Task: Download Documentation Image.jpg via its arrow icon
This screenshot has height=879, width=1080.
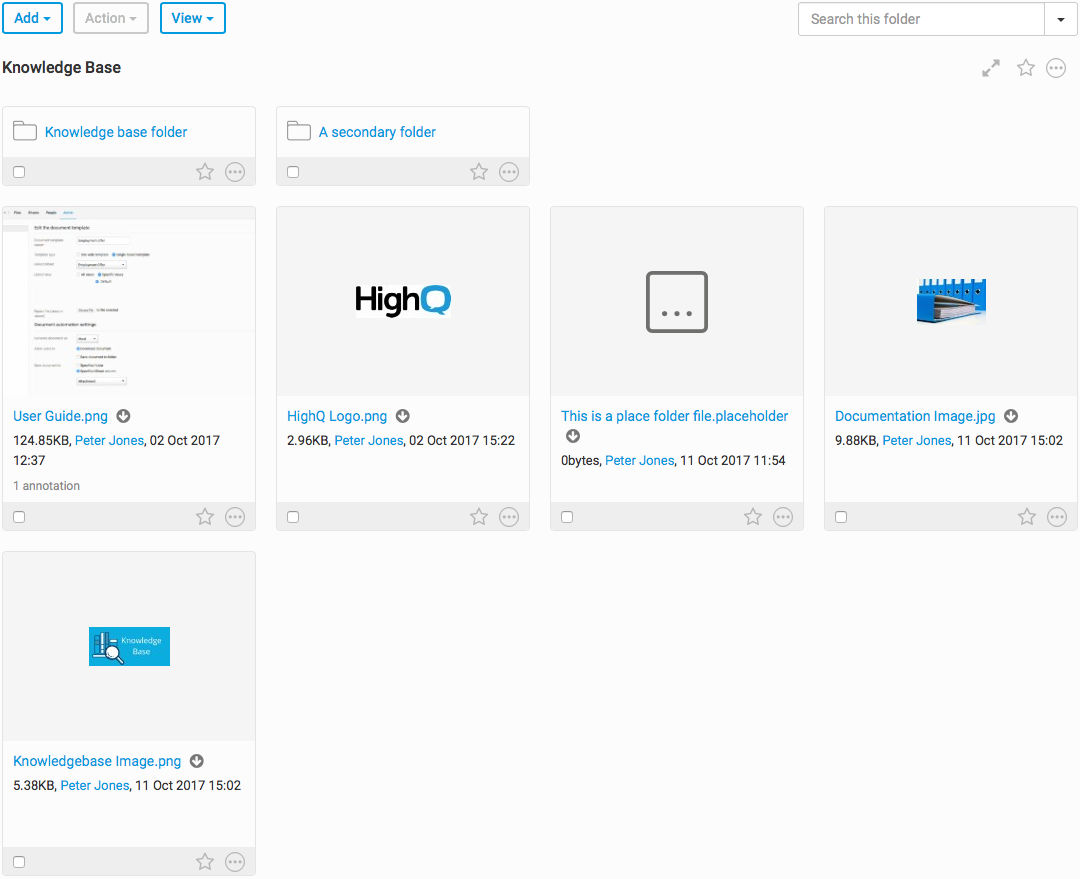Action: pos(1011,416)
